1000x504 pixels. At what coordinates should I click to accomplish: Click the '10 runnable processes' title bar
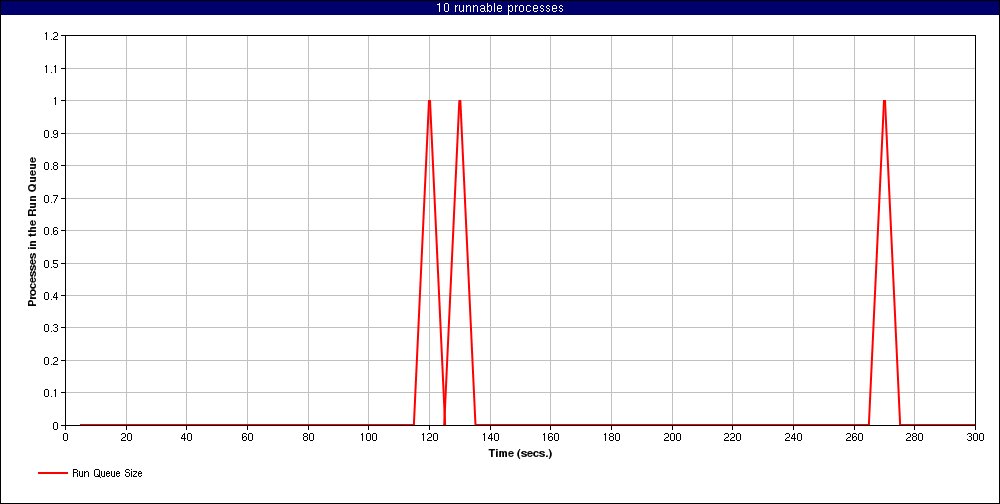click(x=500, y=8)
